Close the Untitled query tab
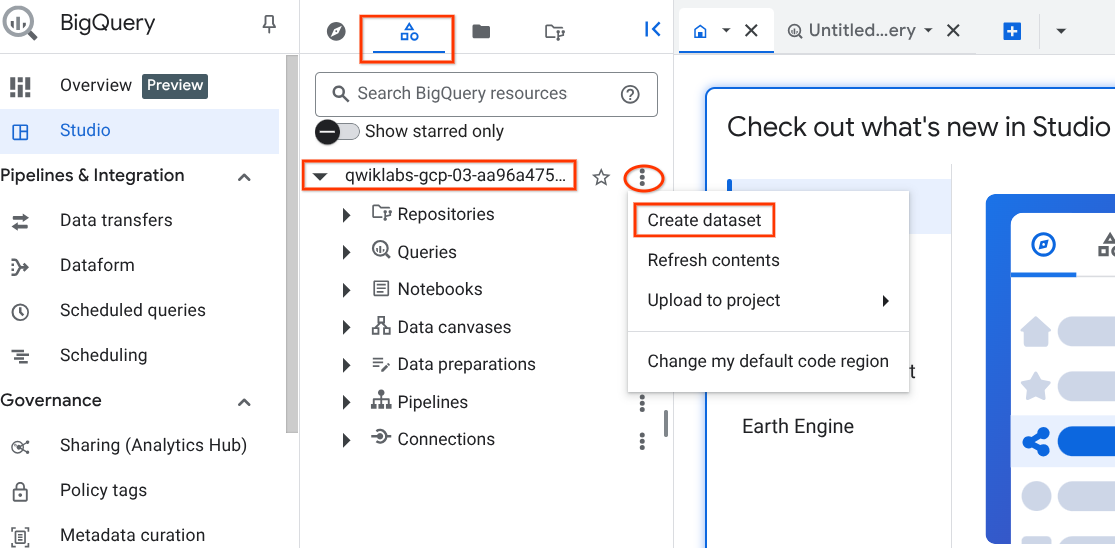The height and width of the screenshot is (548, 1115). [x=954, y=31]
